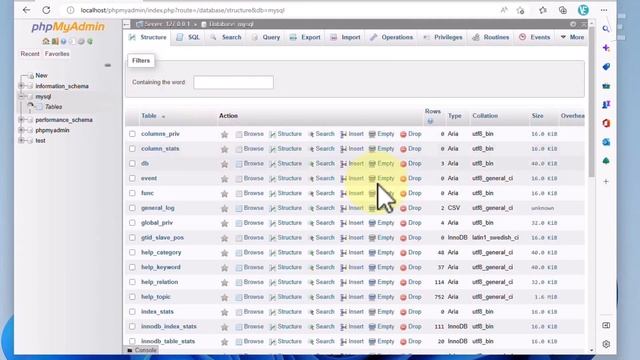The width and height of the screenshot is (640, 360).
Task: Click the phpMyAdmin home icon
Action: coord(46,41)
